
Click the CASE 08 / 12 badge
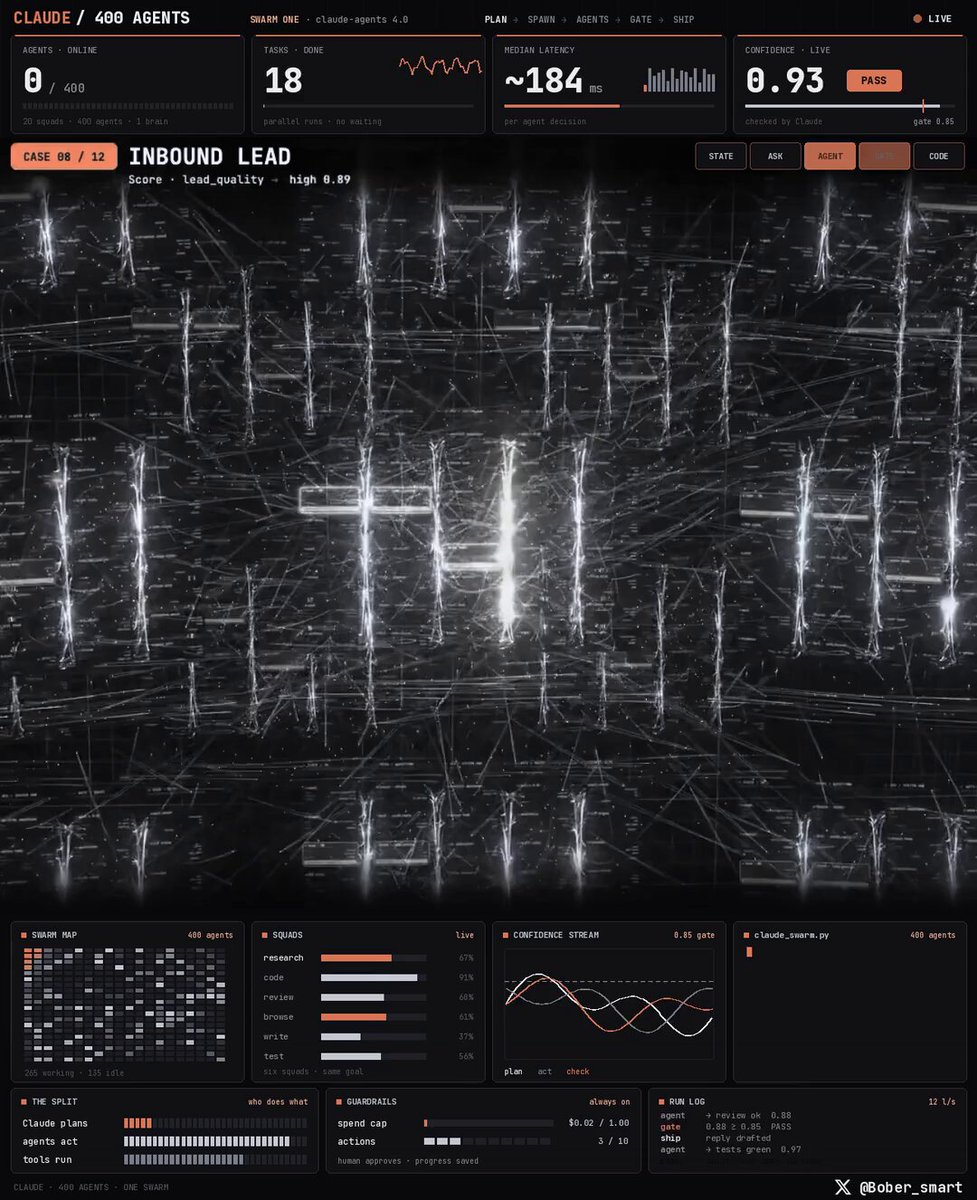[x=64, y=157]
